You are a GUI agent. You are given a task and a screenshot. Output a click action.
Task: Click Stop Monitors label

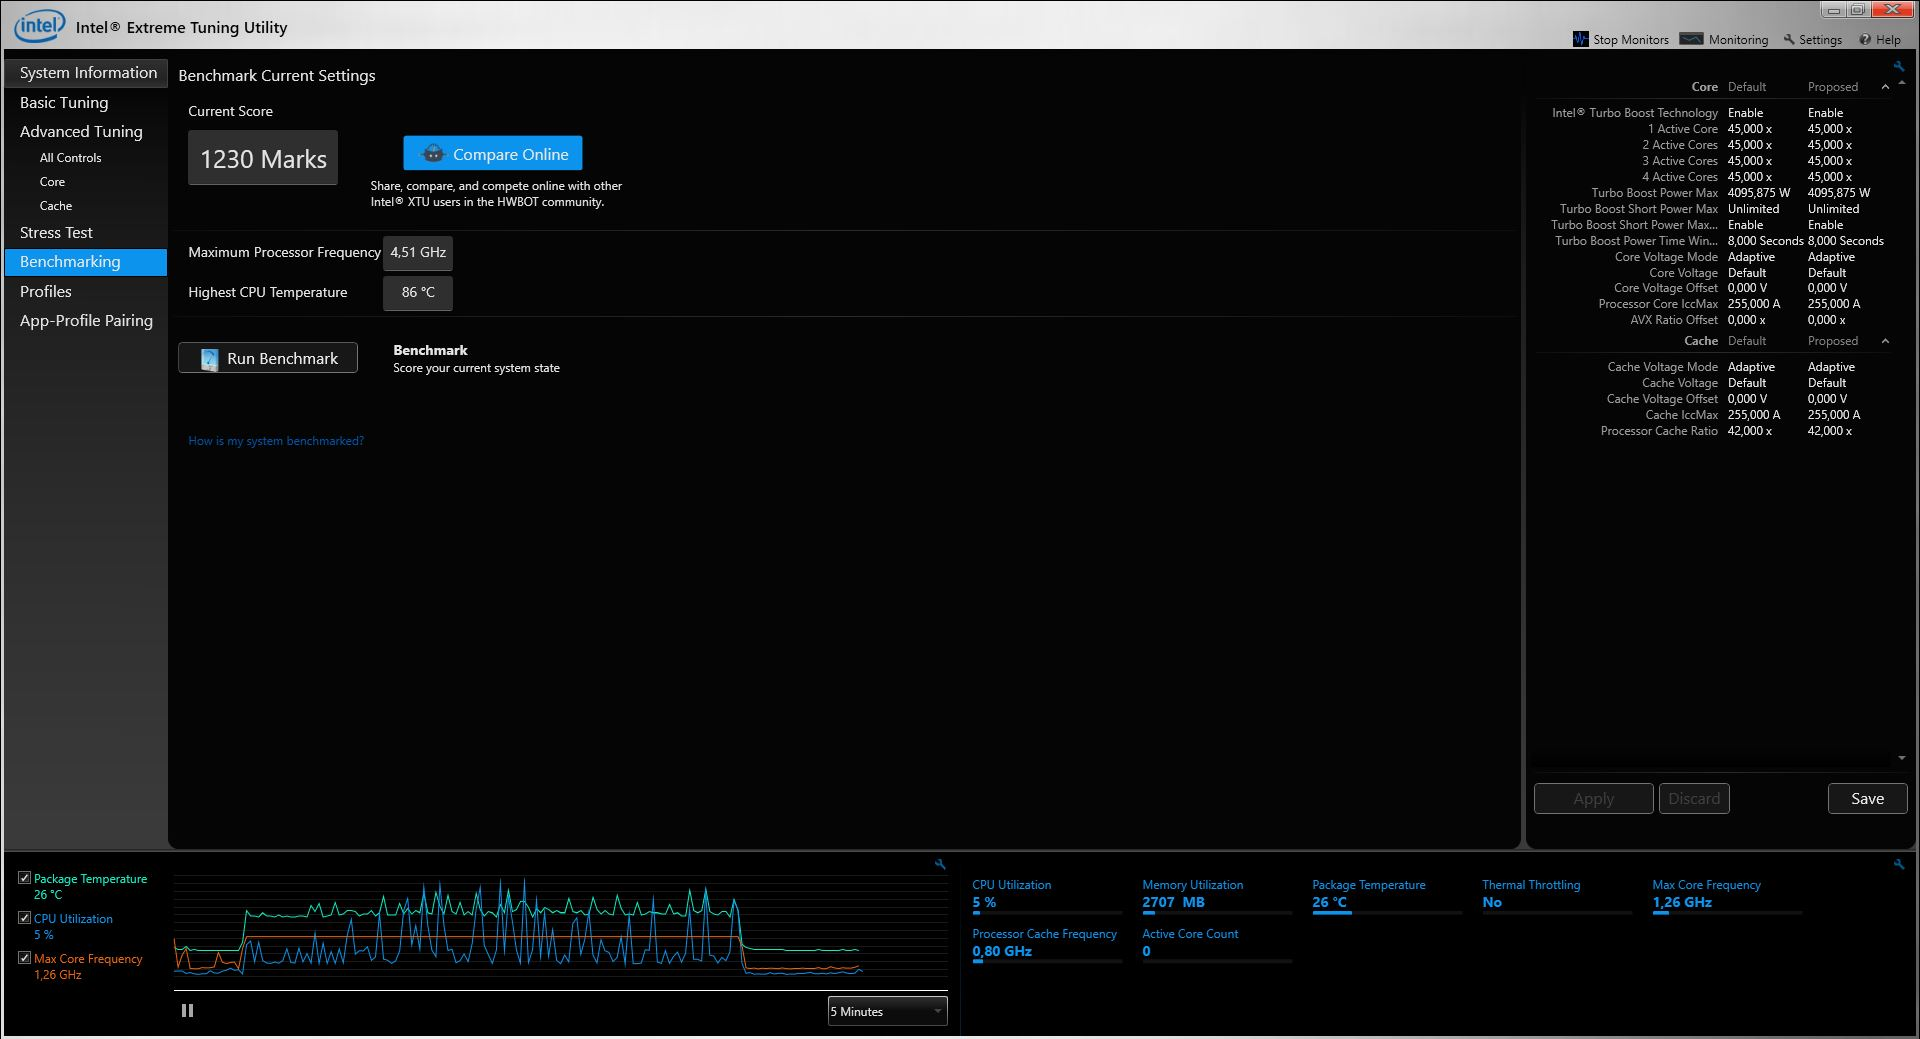tap(1631, 40)
